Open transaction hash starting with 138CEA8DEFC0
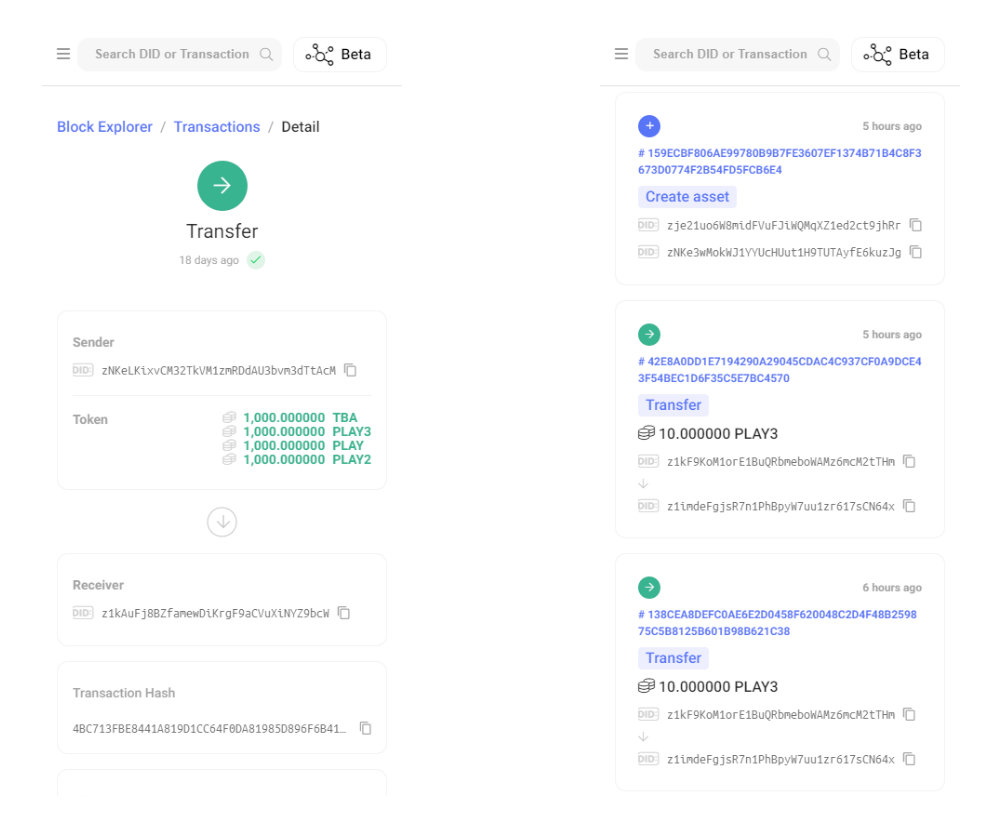1007x834 pixels. [x=777, y=622]
